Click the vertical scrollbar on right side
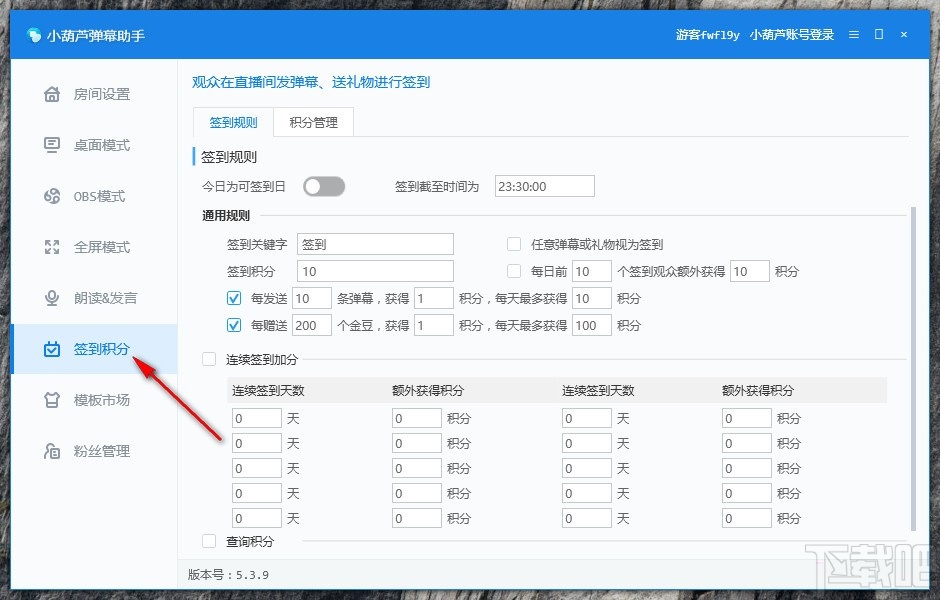Image resolution: width=940 pixels, height=600 pixels. coord(912,370)
